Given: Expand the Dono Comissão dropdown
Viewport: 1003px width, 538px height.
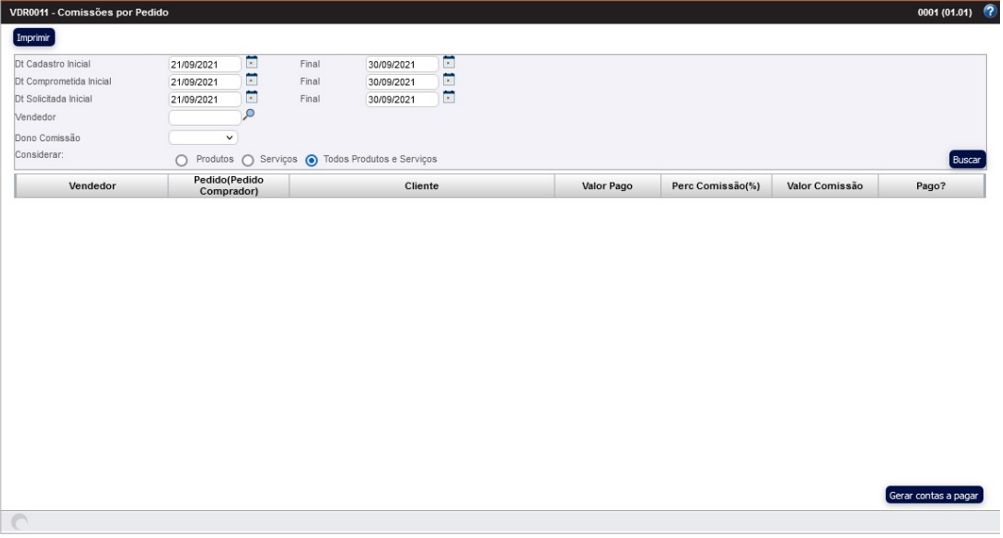Looking at the screenshot, I should pos(203,138).
